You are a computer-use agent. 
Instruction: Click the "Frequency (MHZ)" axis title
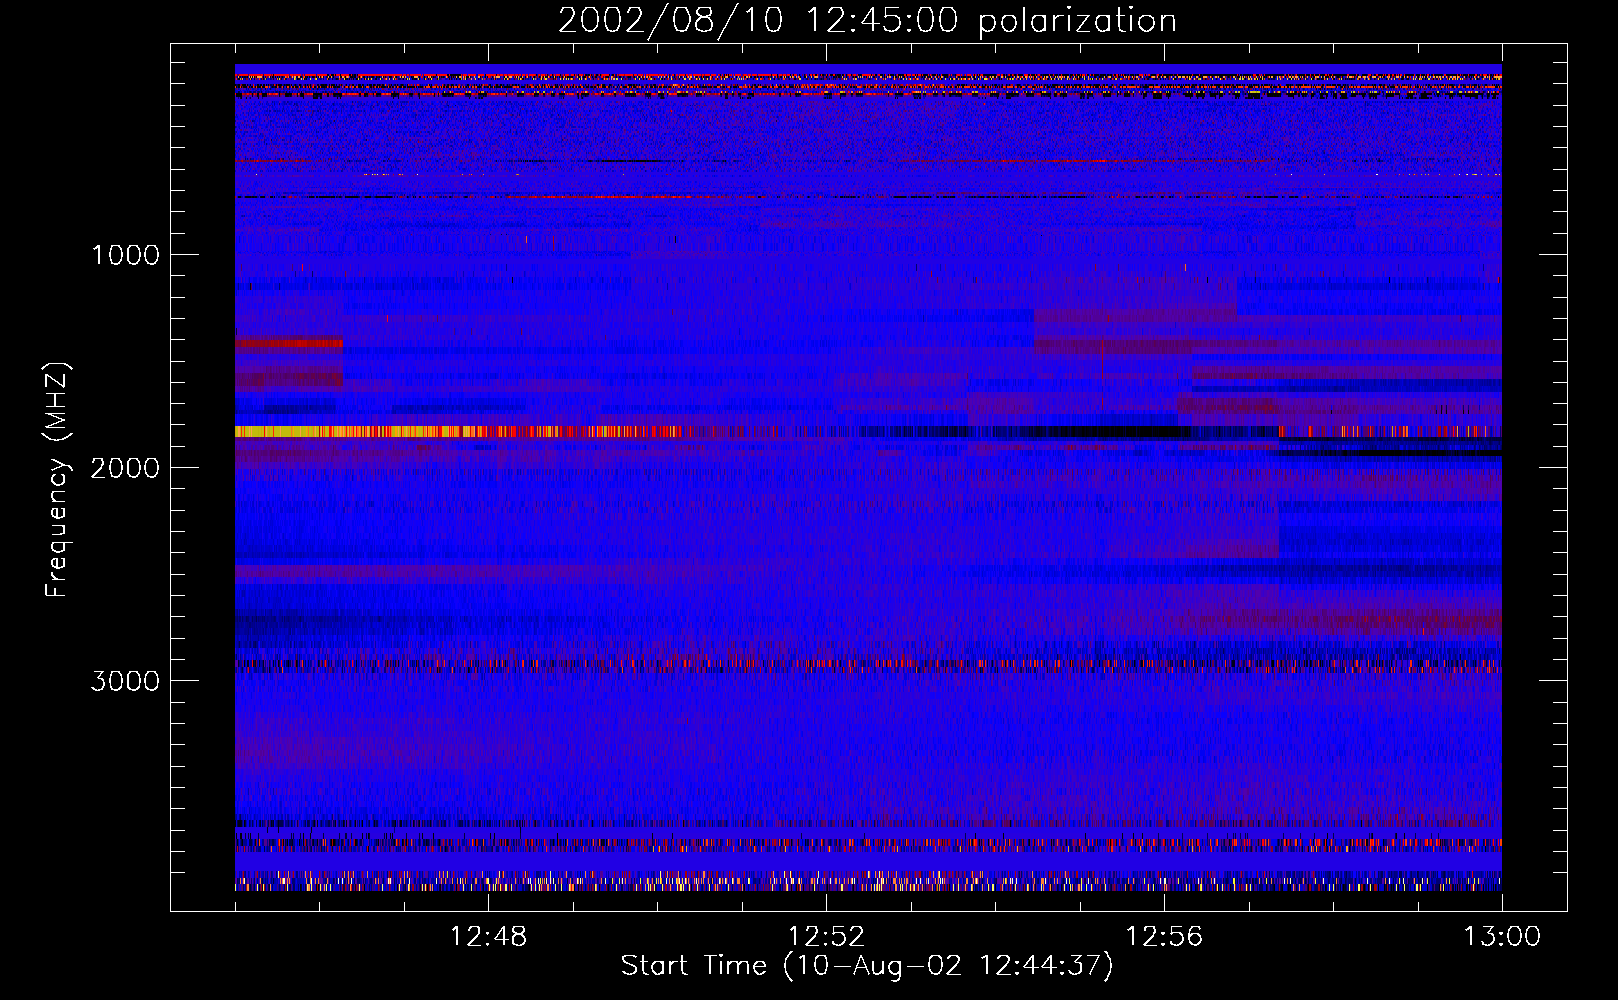[x=57, y=479]
